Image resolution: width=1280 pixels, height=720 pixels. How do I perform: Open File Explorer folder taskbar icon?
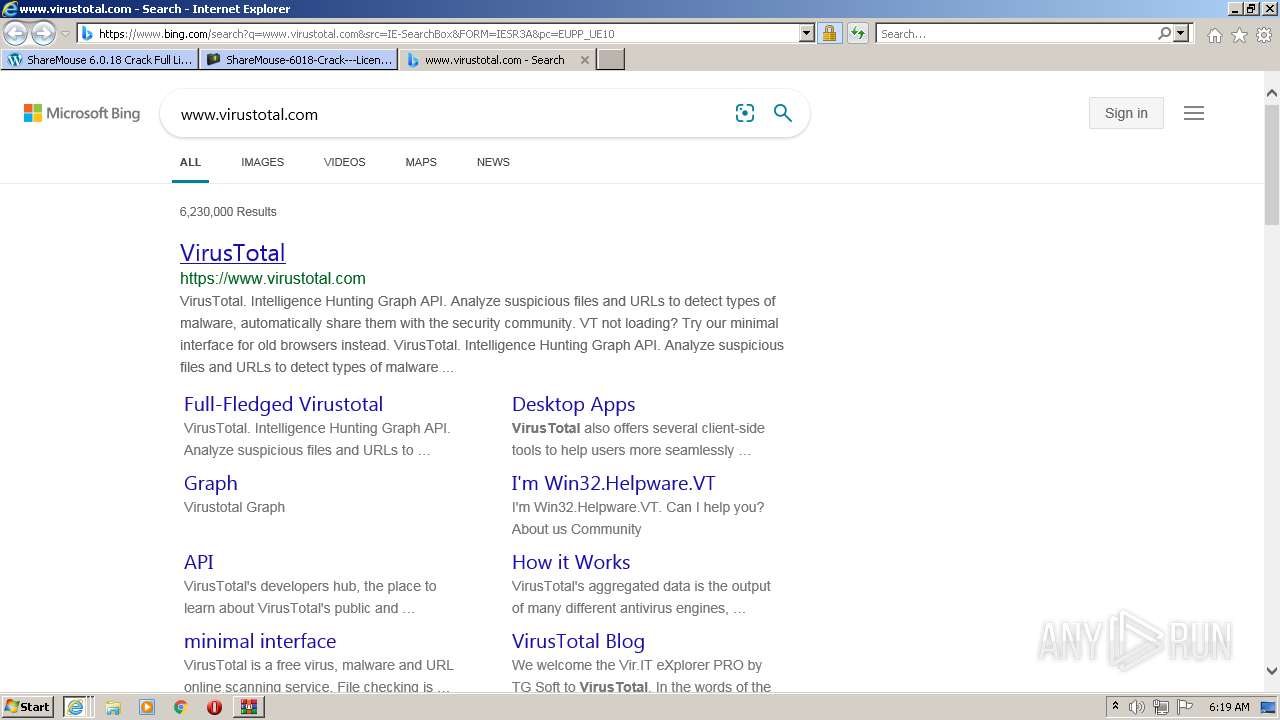click(x=113, y=707)
